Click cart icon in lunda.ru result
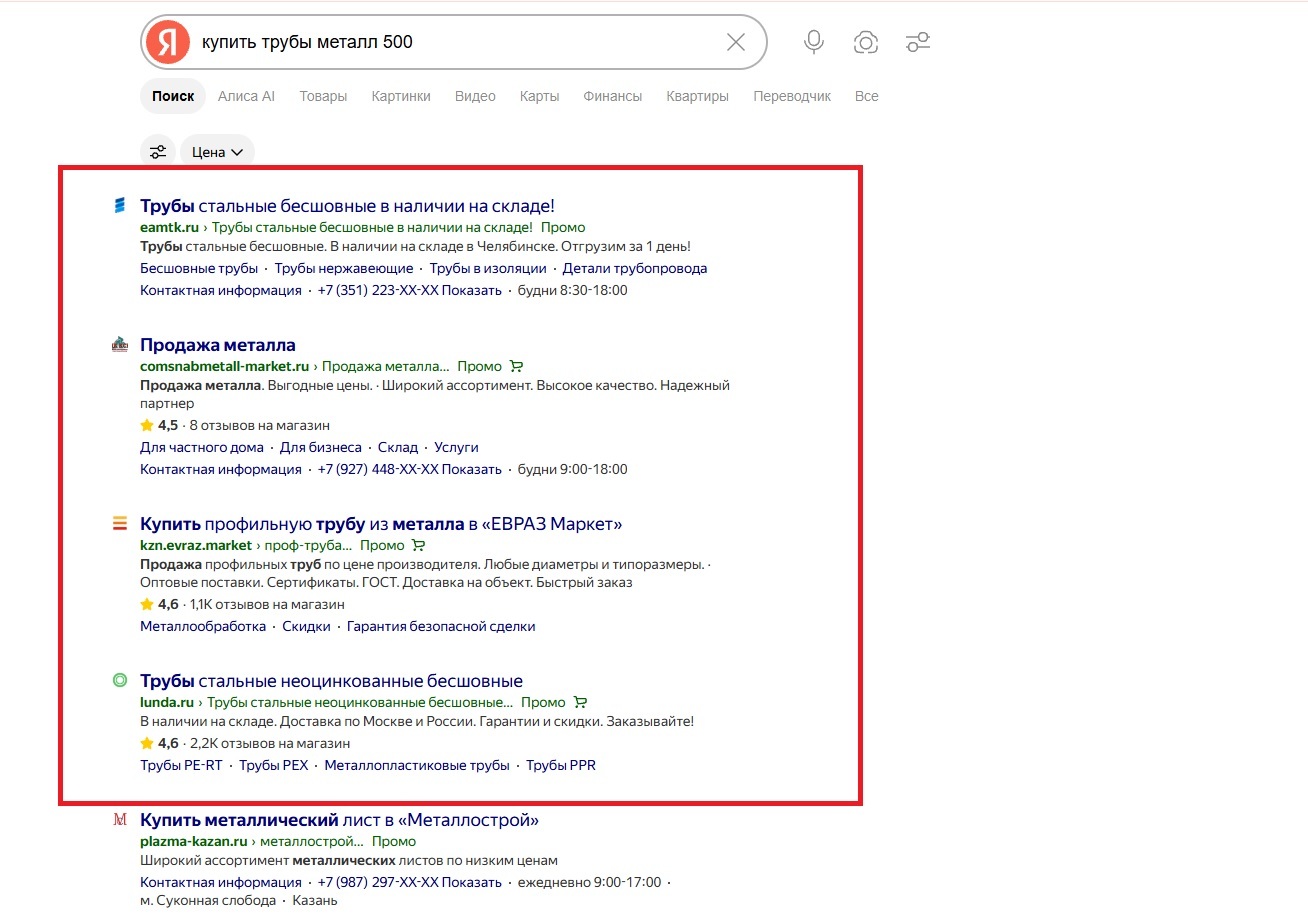Viewport: 1308px width, 916px height. pyautogui.click(x=580, y=702)
